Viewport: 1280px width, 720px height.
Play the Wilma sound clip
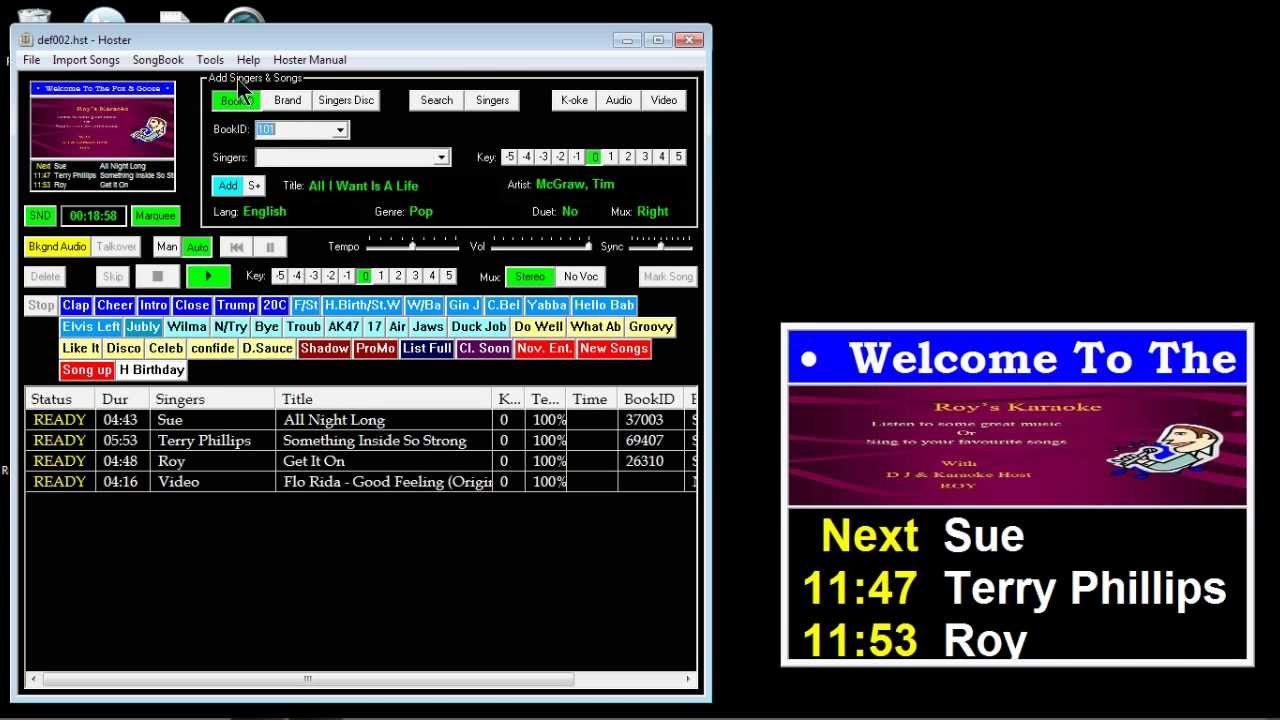point(187,327)
